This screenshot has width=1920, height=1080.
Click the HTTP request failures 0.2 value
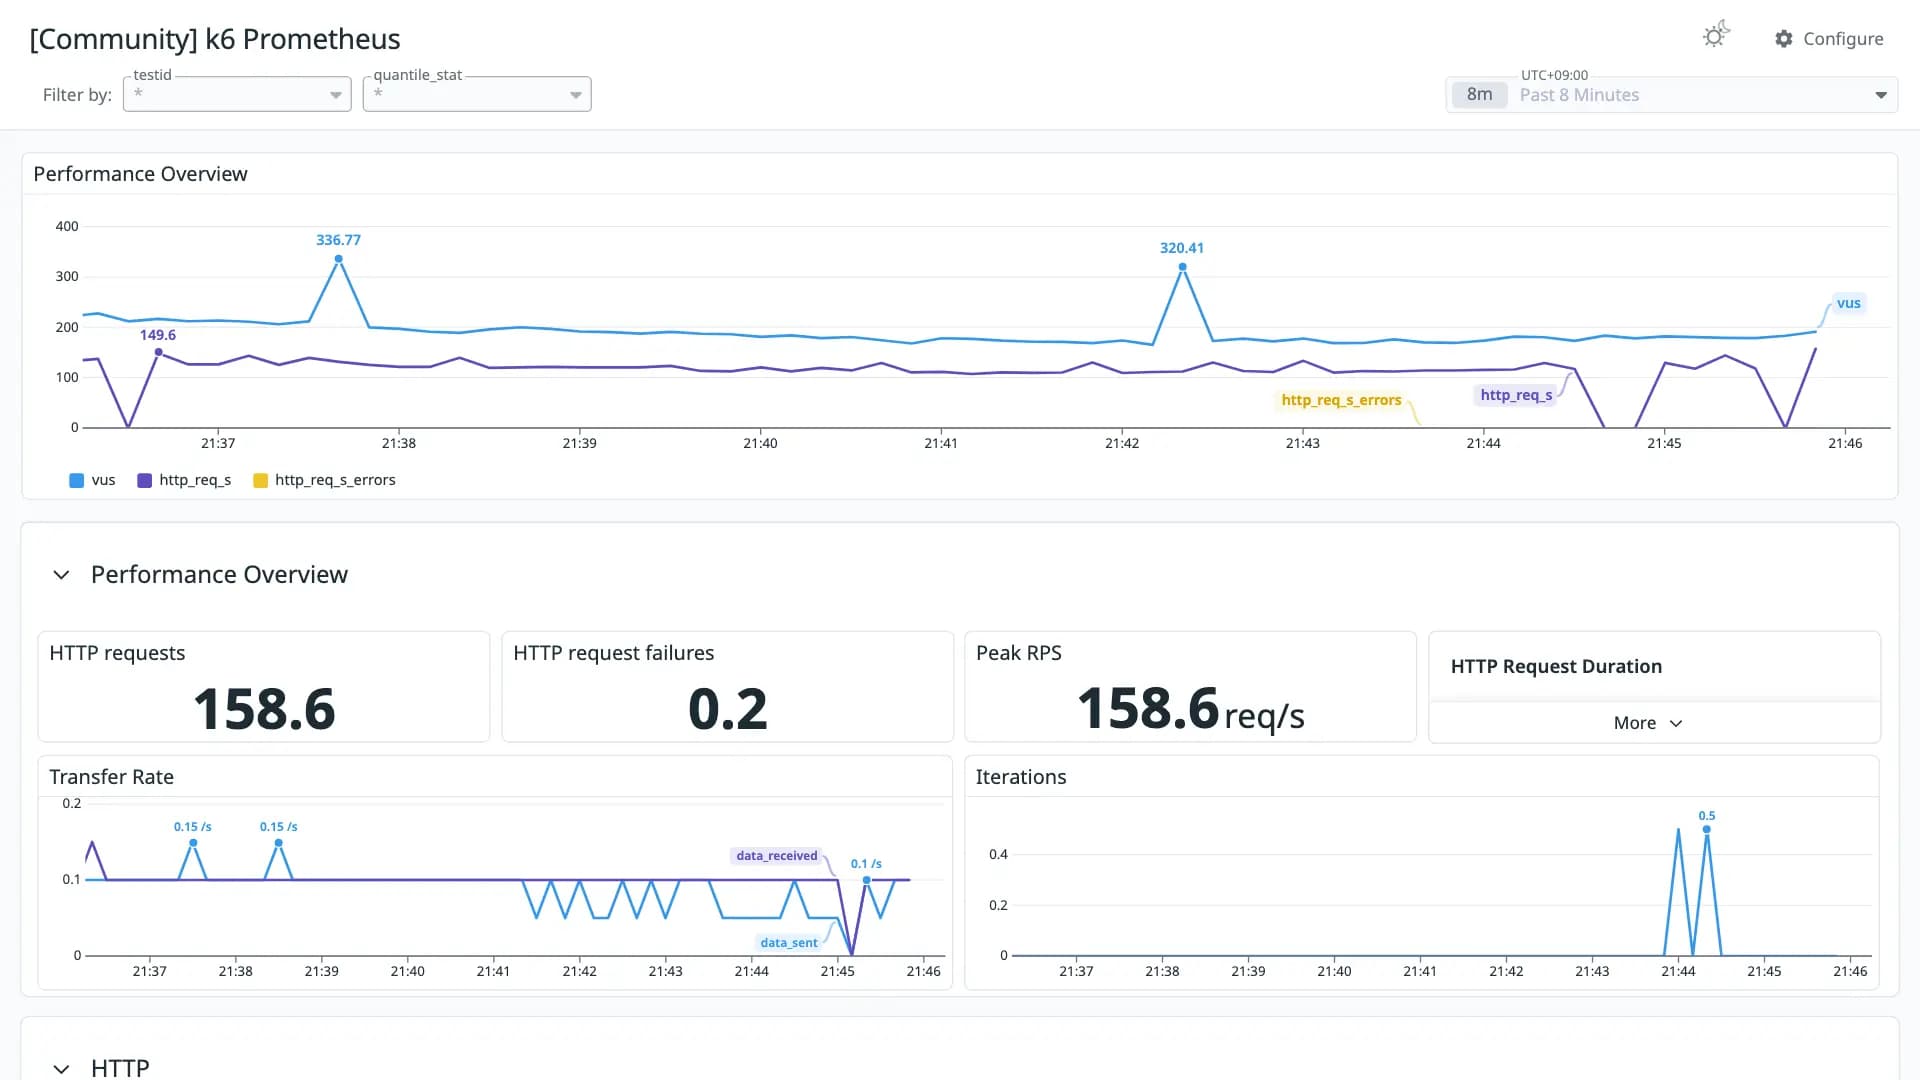coord(728,709)
